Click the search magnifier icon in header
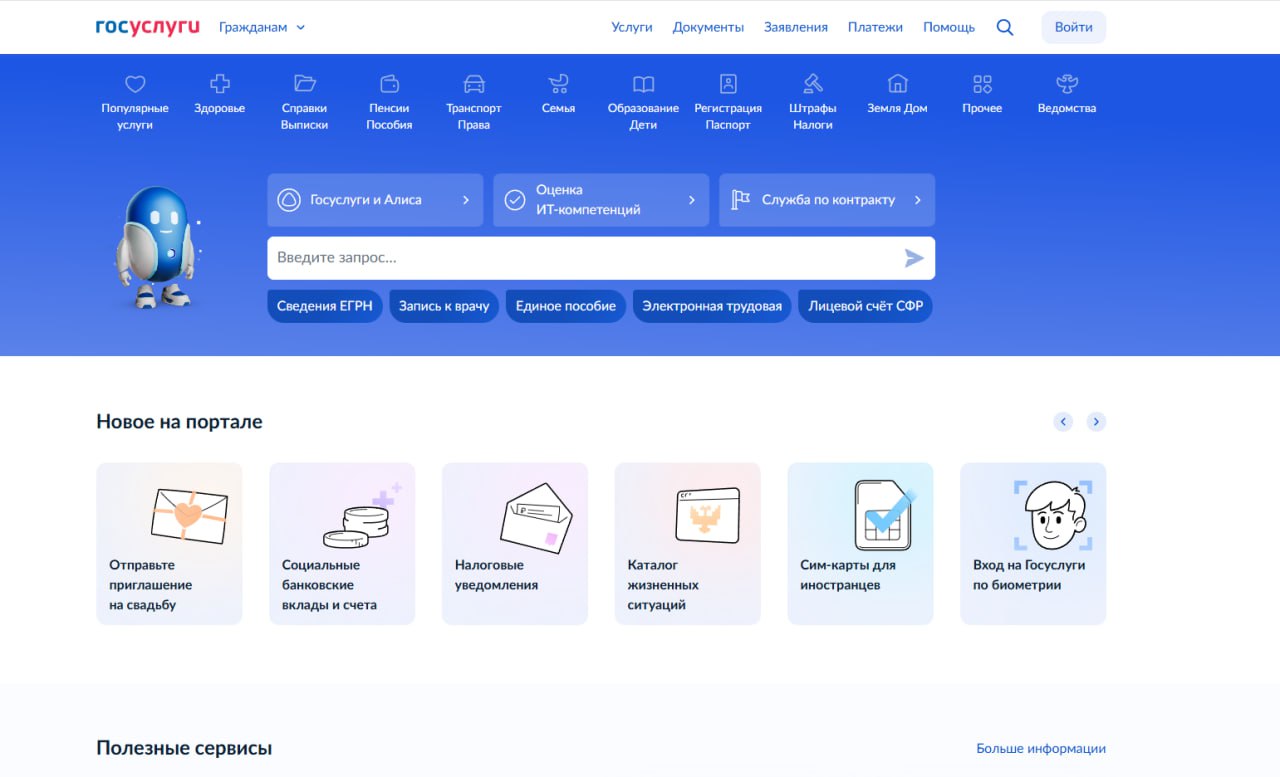 (1005, 28)
